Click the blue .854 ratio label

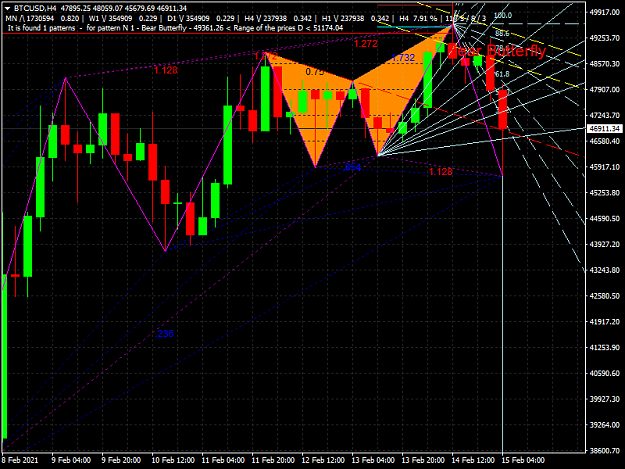tap(353, 167)
